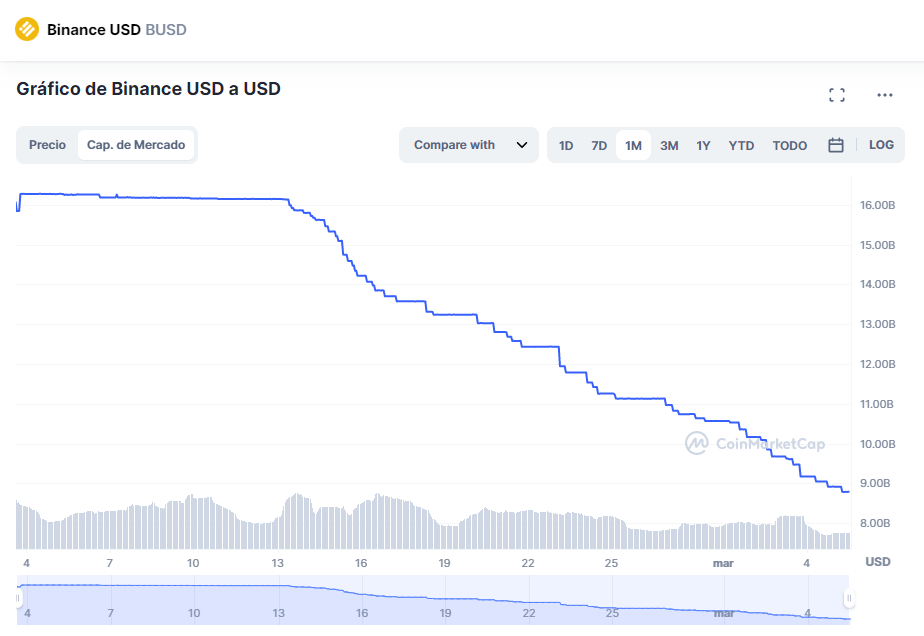This screenshot has height=636, width=924.
Task: Click the 16.00B axis label
Action: pos(877,205)
